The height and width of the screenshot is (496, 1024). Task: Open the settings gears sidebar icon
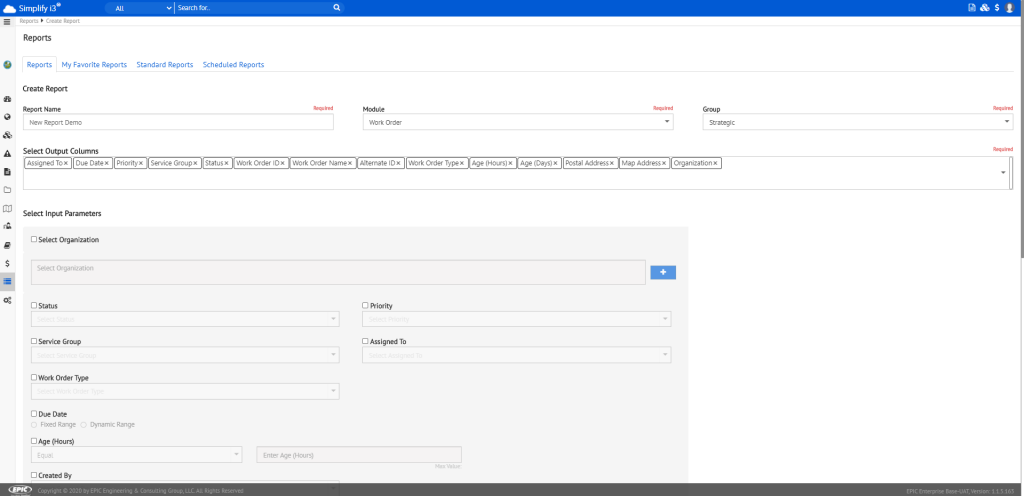7,300
